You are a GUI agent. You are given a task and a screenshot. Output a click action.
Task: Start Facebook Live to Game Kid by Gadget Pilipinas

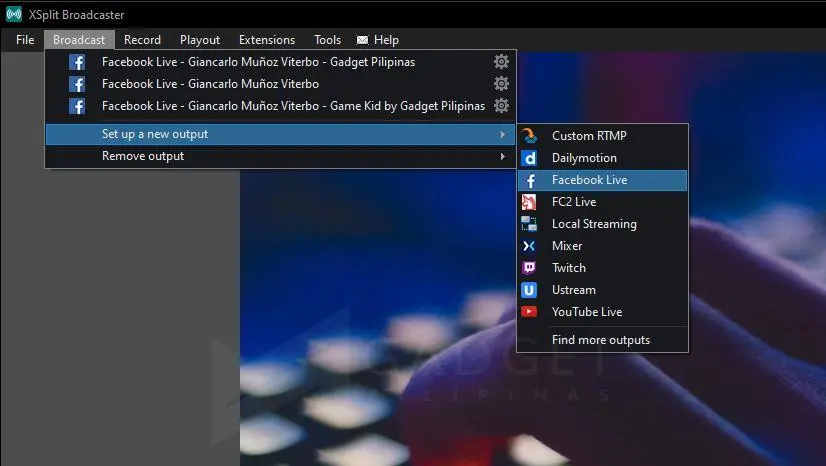point(293,106)
